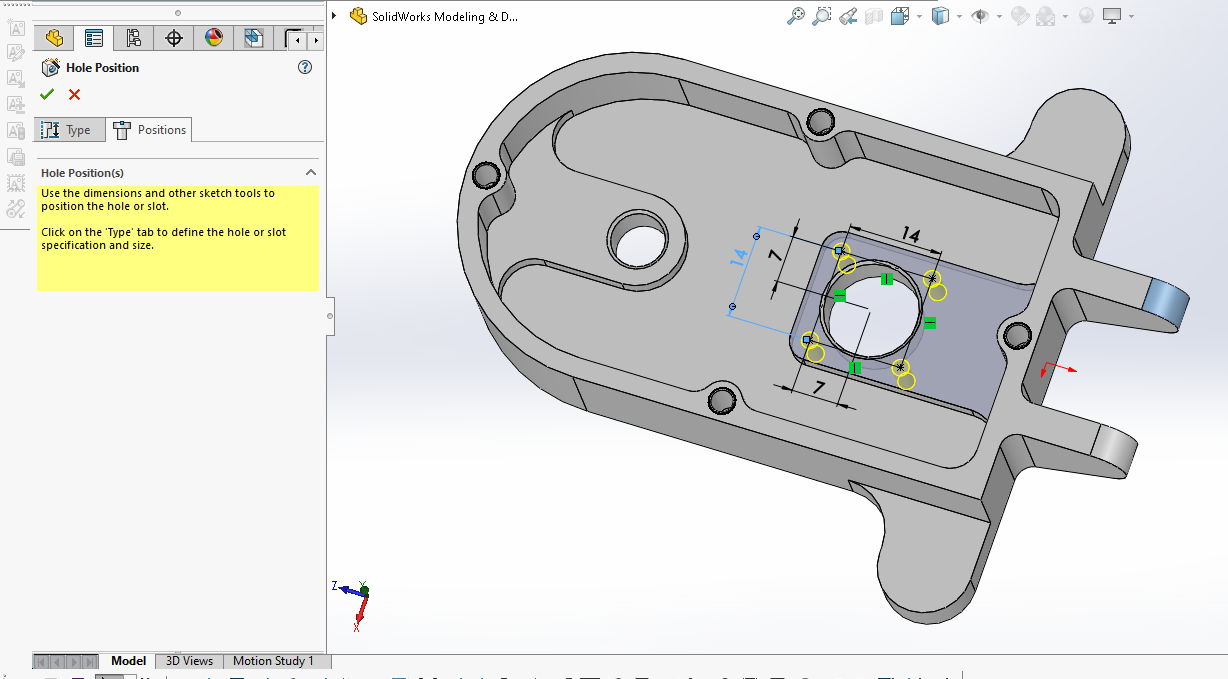Open Hide/Show Items eye dropdown
The image size is (1228, 679).
999,16
